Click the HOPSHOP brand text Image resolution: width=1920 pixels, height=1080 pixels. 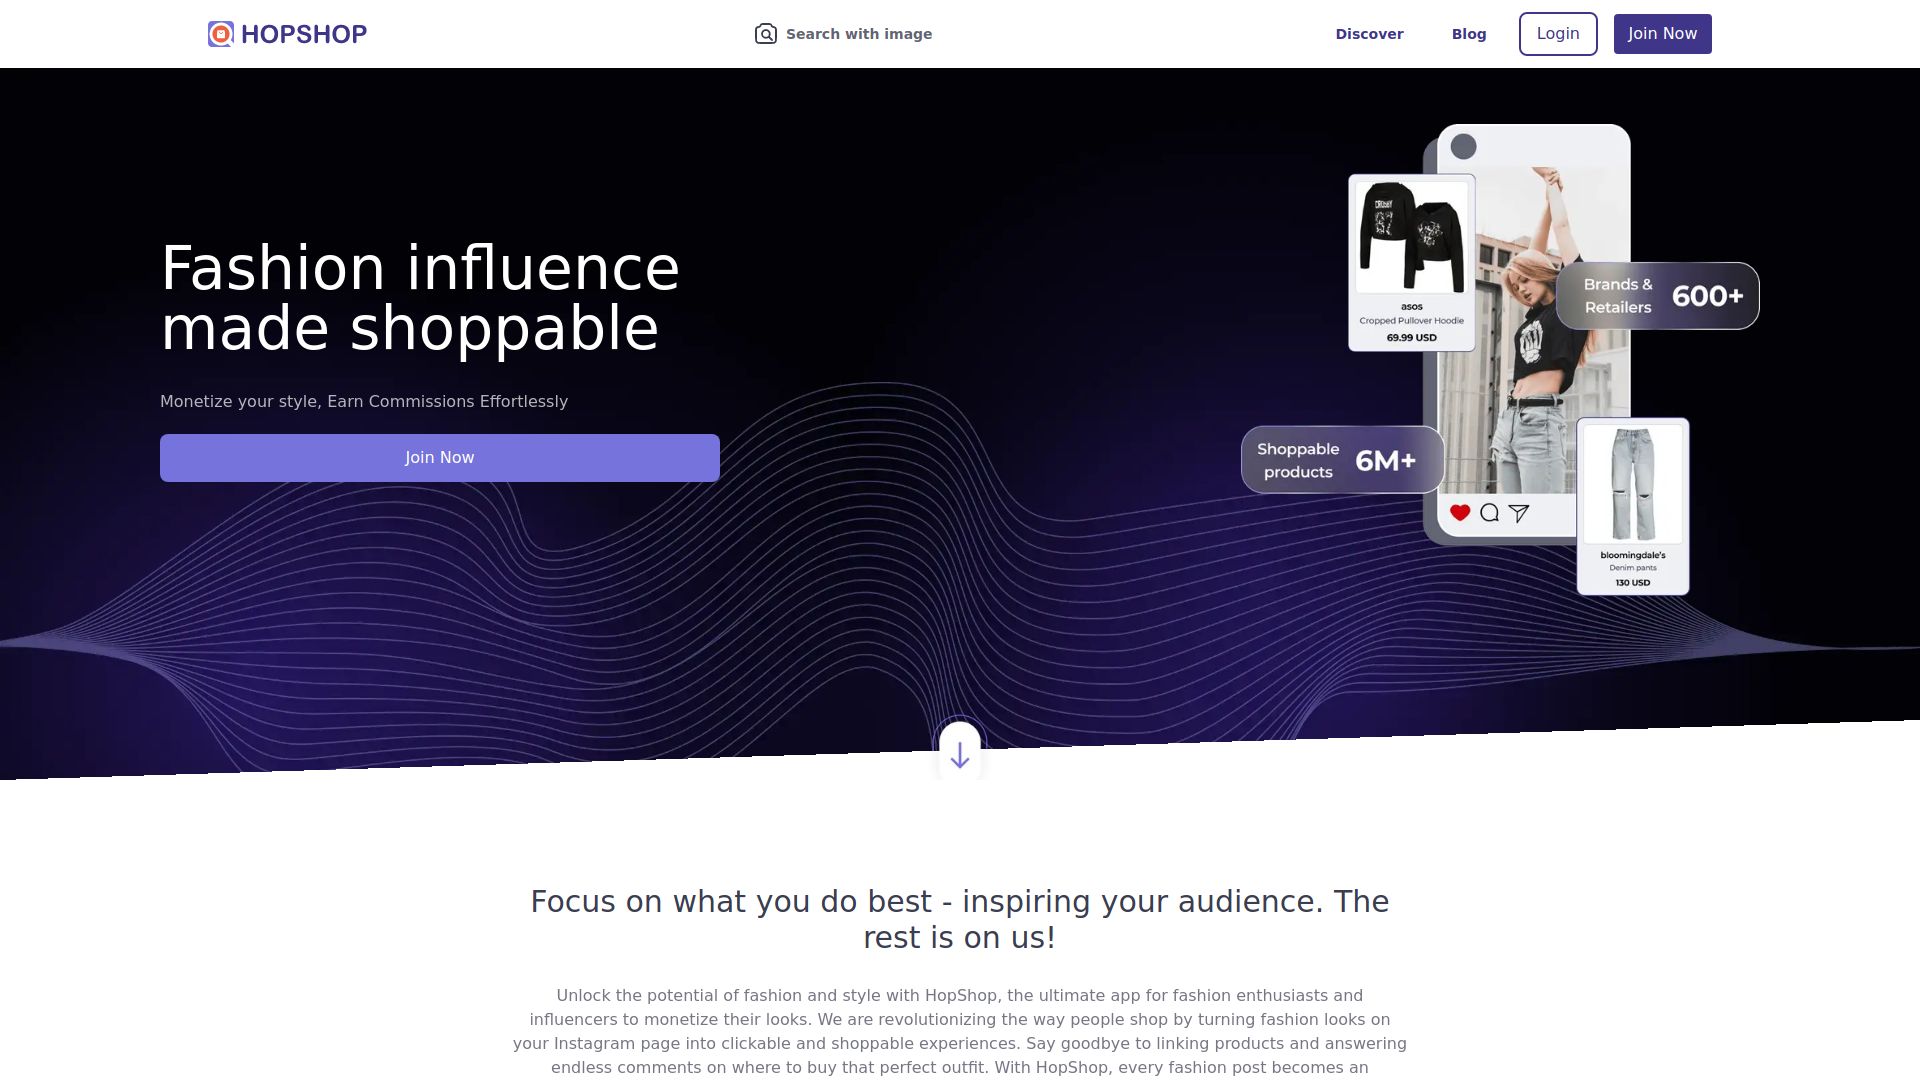[304, 34]
